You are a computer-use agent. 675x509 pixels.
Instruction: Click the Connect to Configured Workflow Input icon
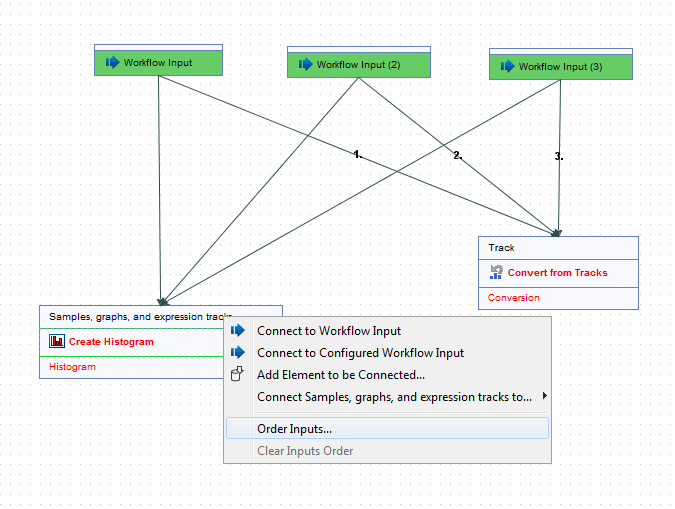point(238,352)
